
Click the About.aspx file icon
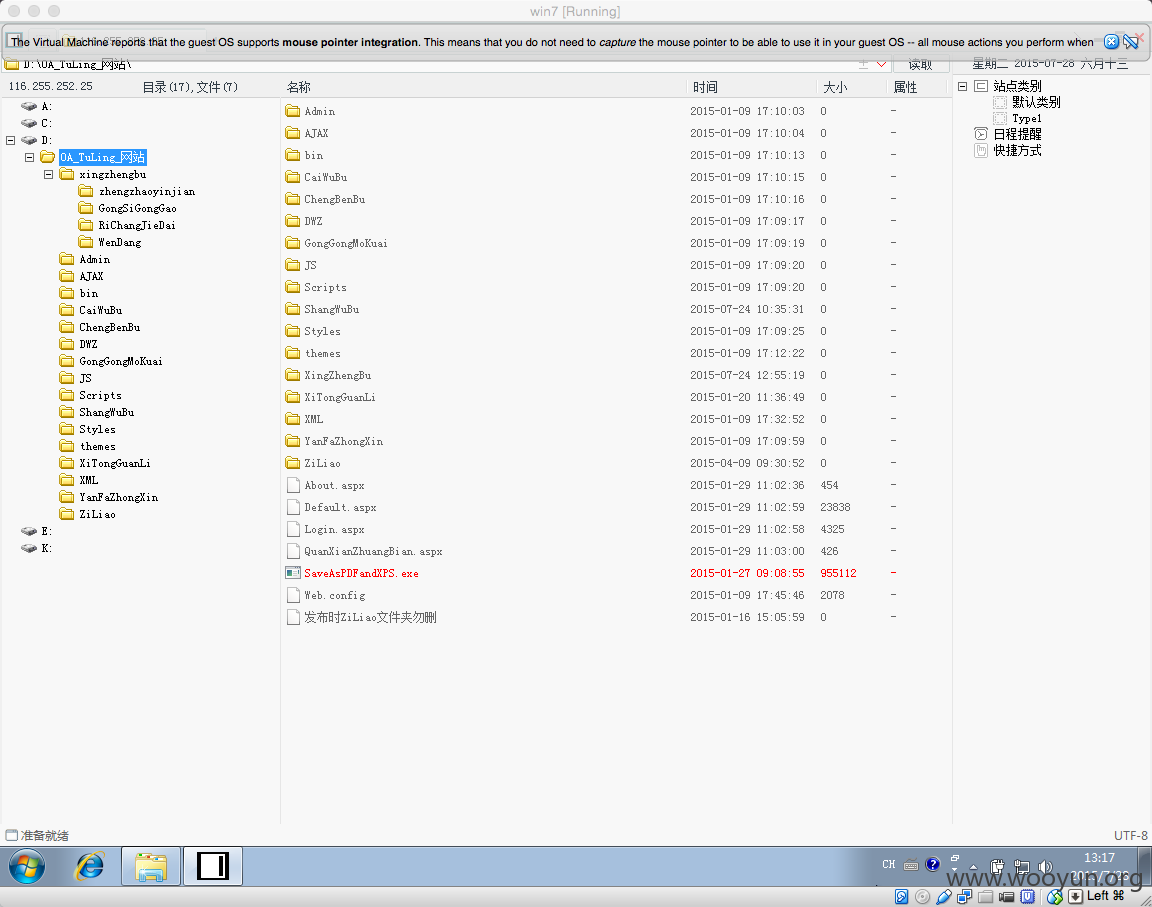click(x=293, y=485)
